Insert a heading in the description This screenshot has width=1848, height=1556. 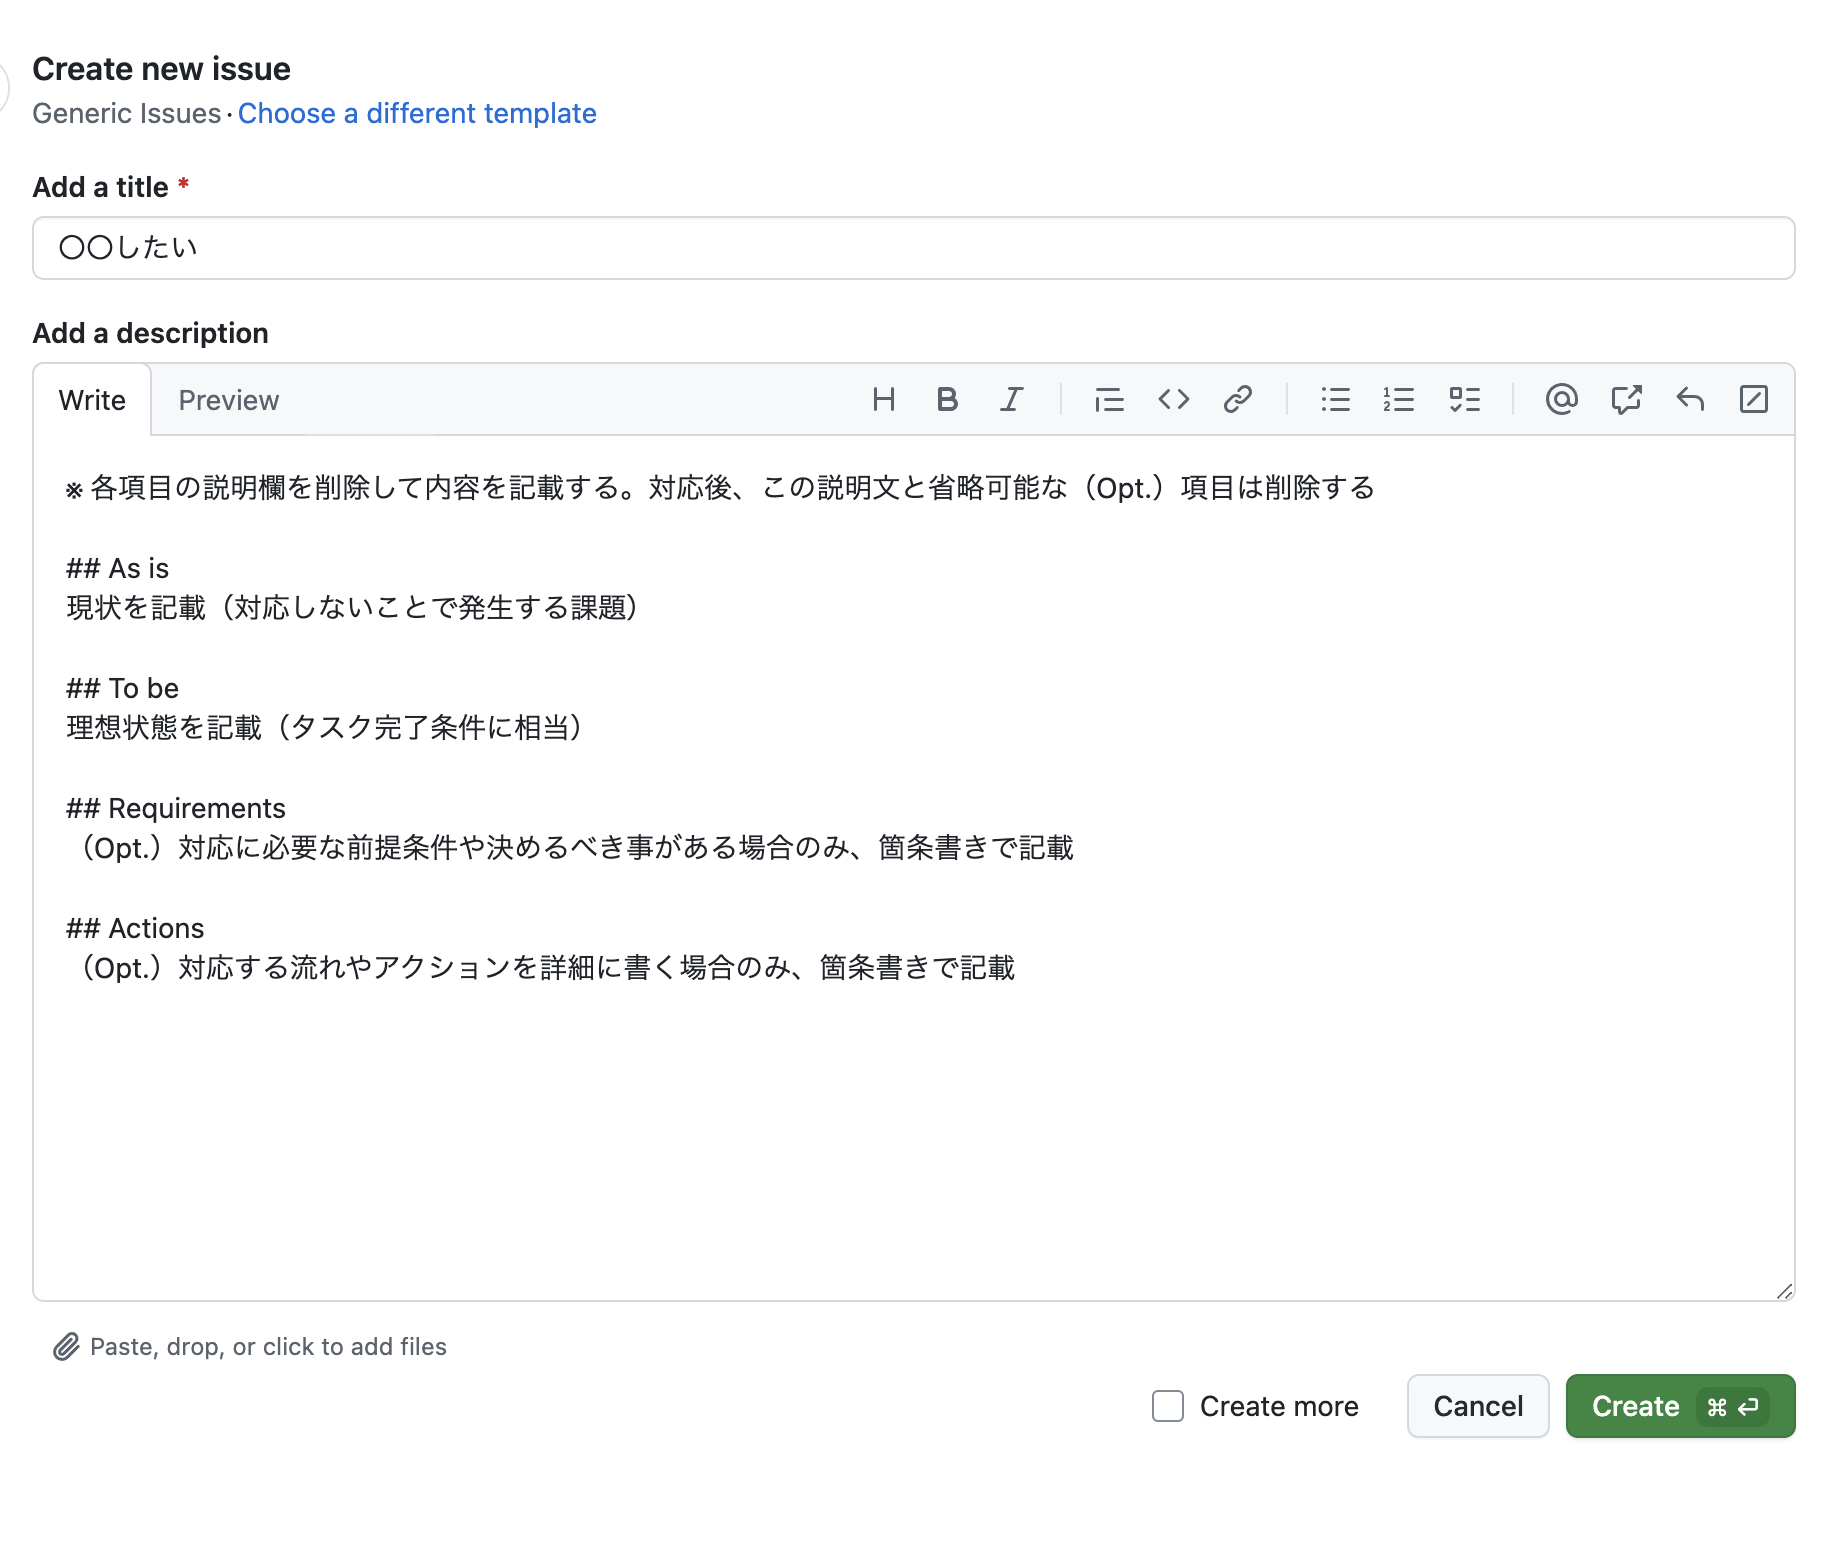point(883,400)
